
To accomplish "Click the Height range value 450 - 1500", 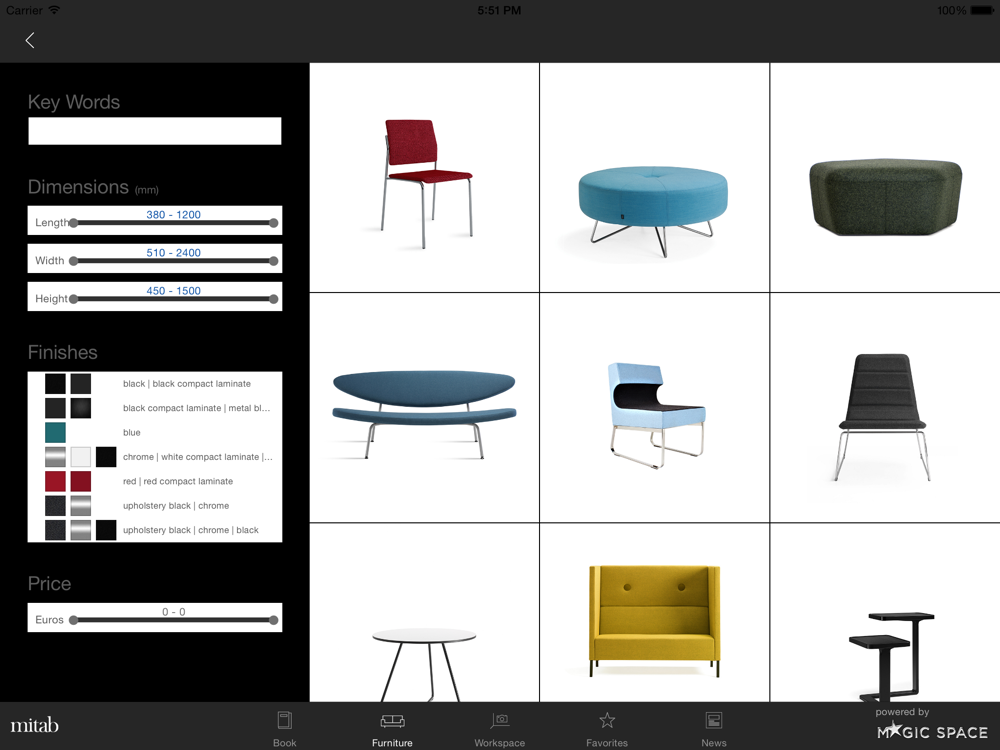I will coord(173,291).
